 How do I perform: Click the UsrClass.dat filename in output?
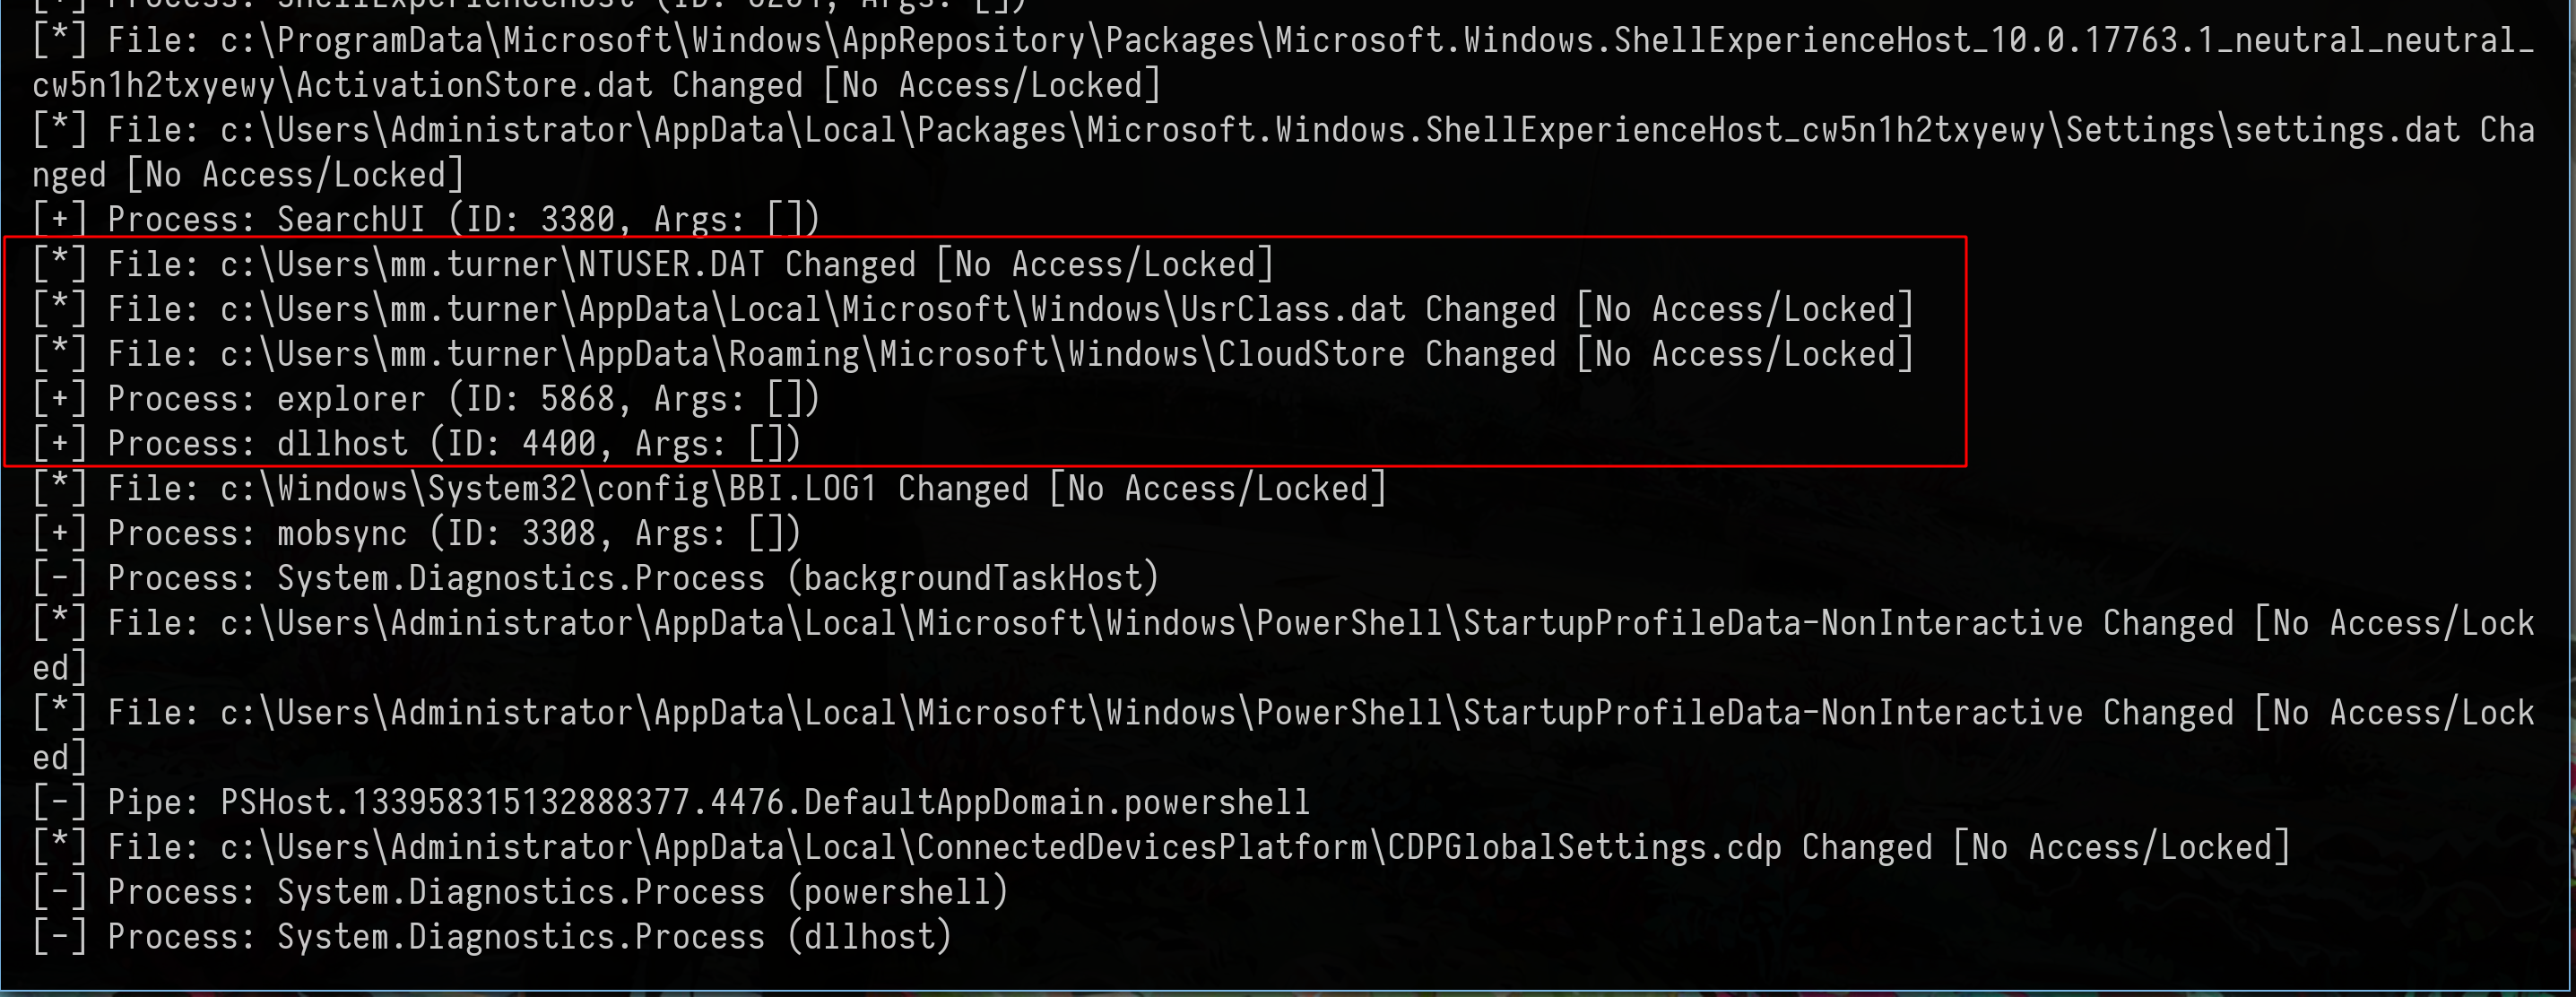tap(1292, 310)
